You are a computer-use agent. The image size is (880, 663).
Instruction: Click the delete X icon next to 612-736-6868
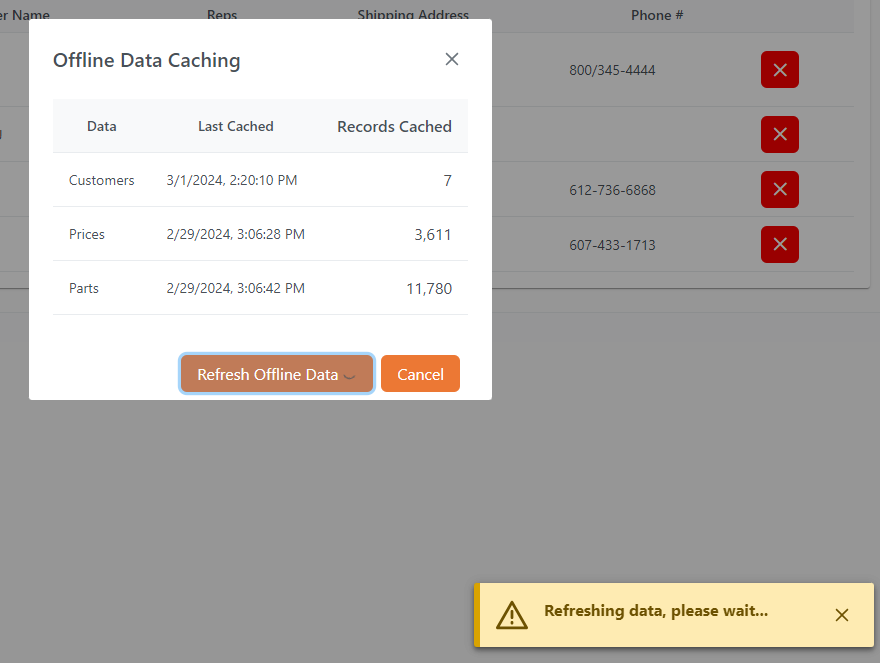click(x=780, y=190)
